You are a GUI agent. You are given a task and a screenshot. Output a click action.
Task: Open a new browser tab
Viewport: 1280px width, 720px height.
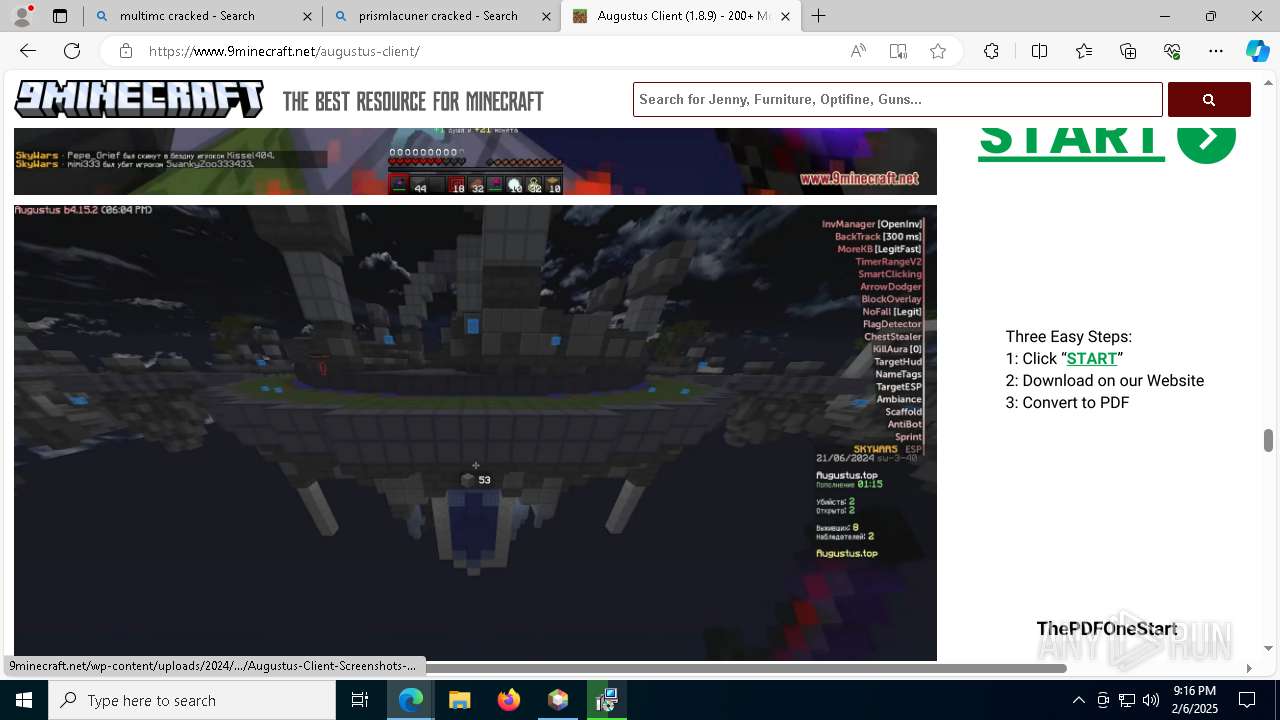[818, 16]
